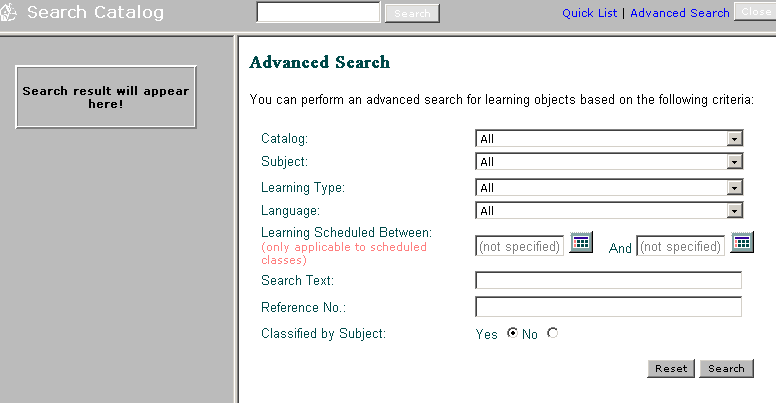Click into the Search Text field
The image size is (776, 403).
click(x=608, y=281)
